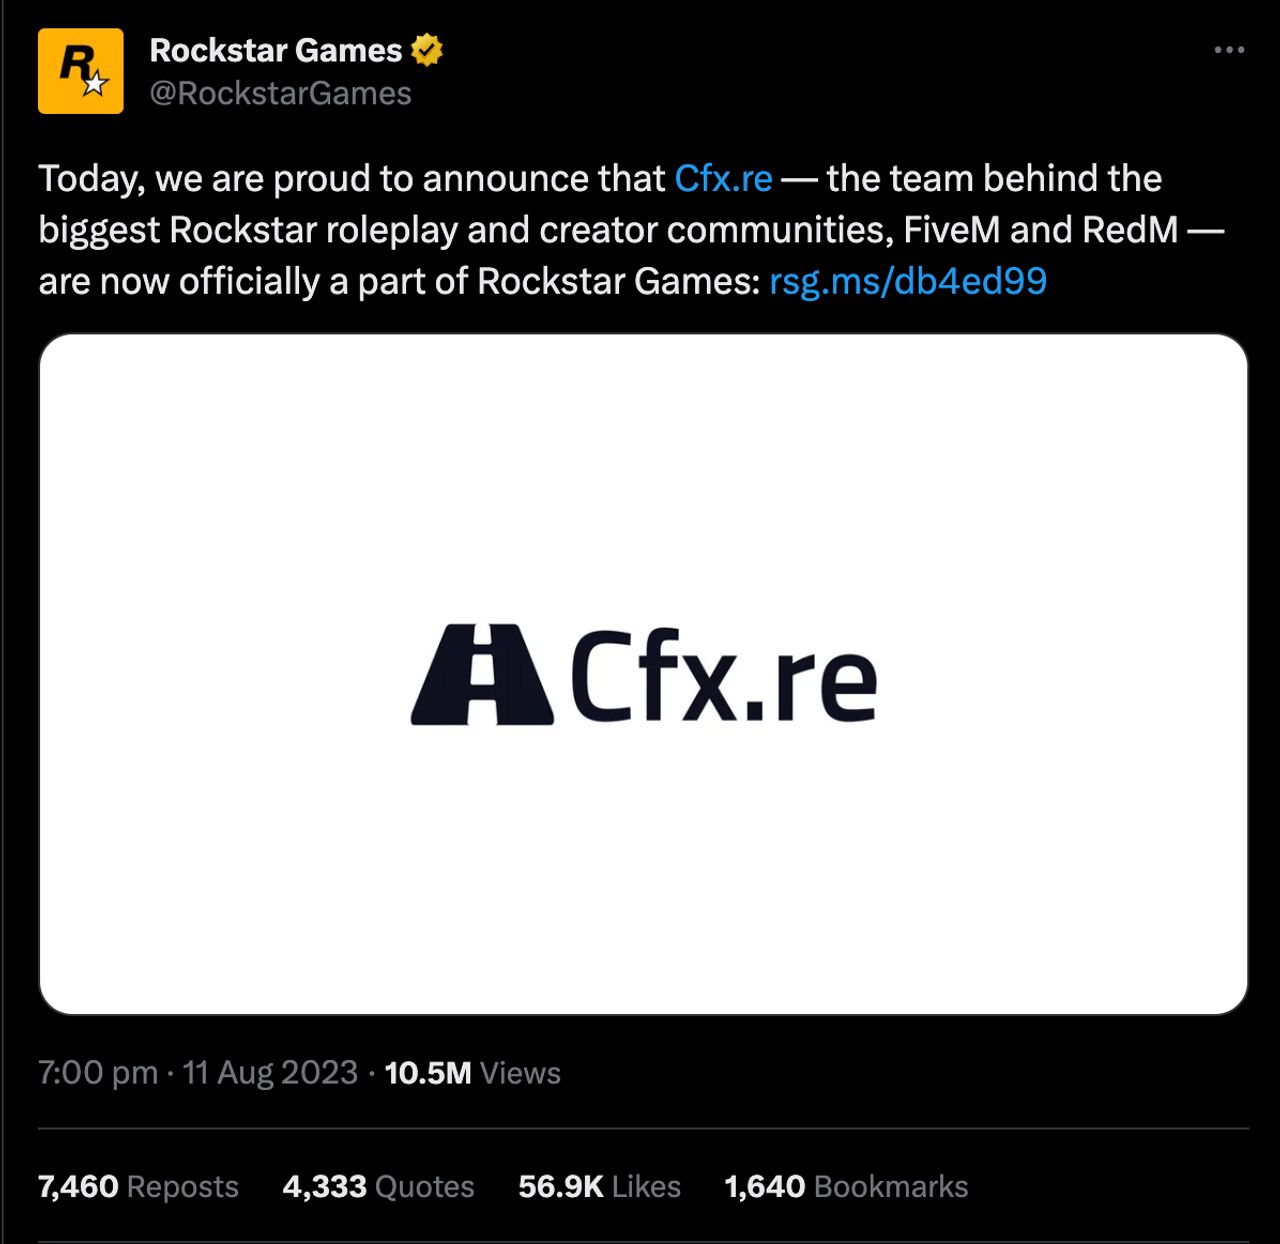Open the three-dot more options menu
The height and width of the screenshot is (1244, 1280).
point(1229,50)
